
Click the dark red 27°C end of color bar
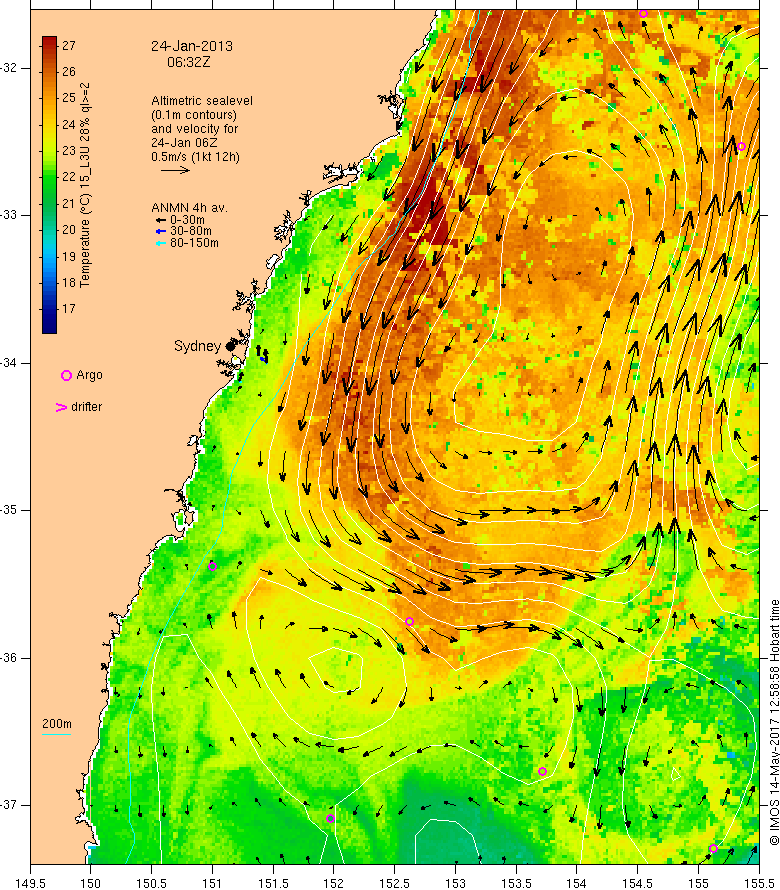click(x=49, y=42)
